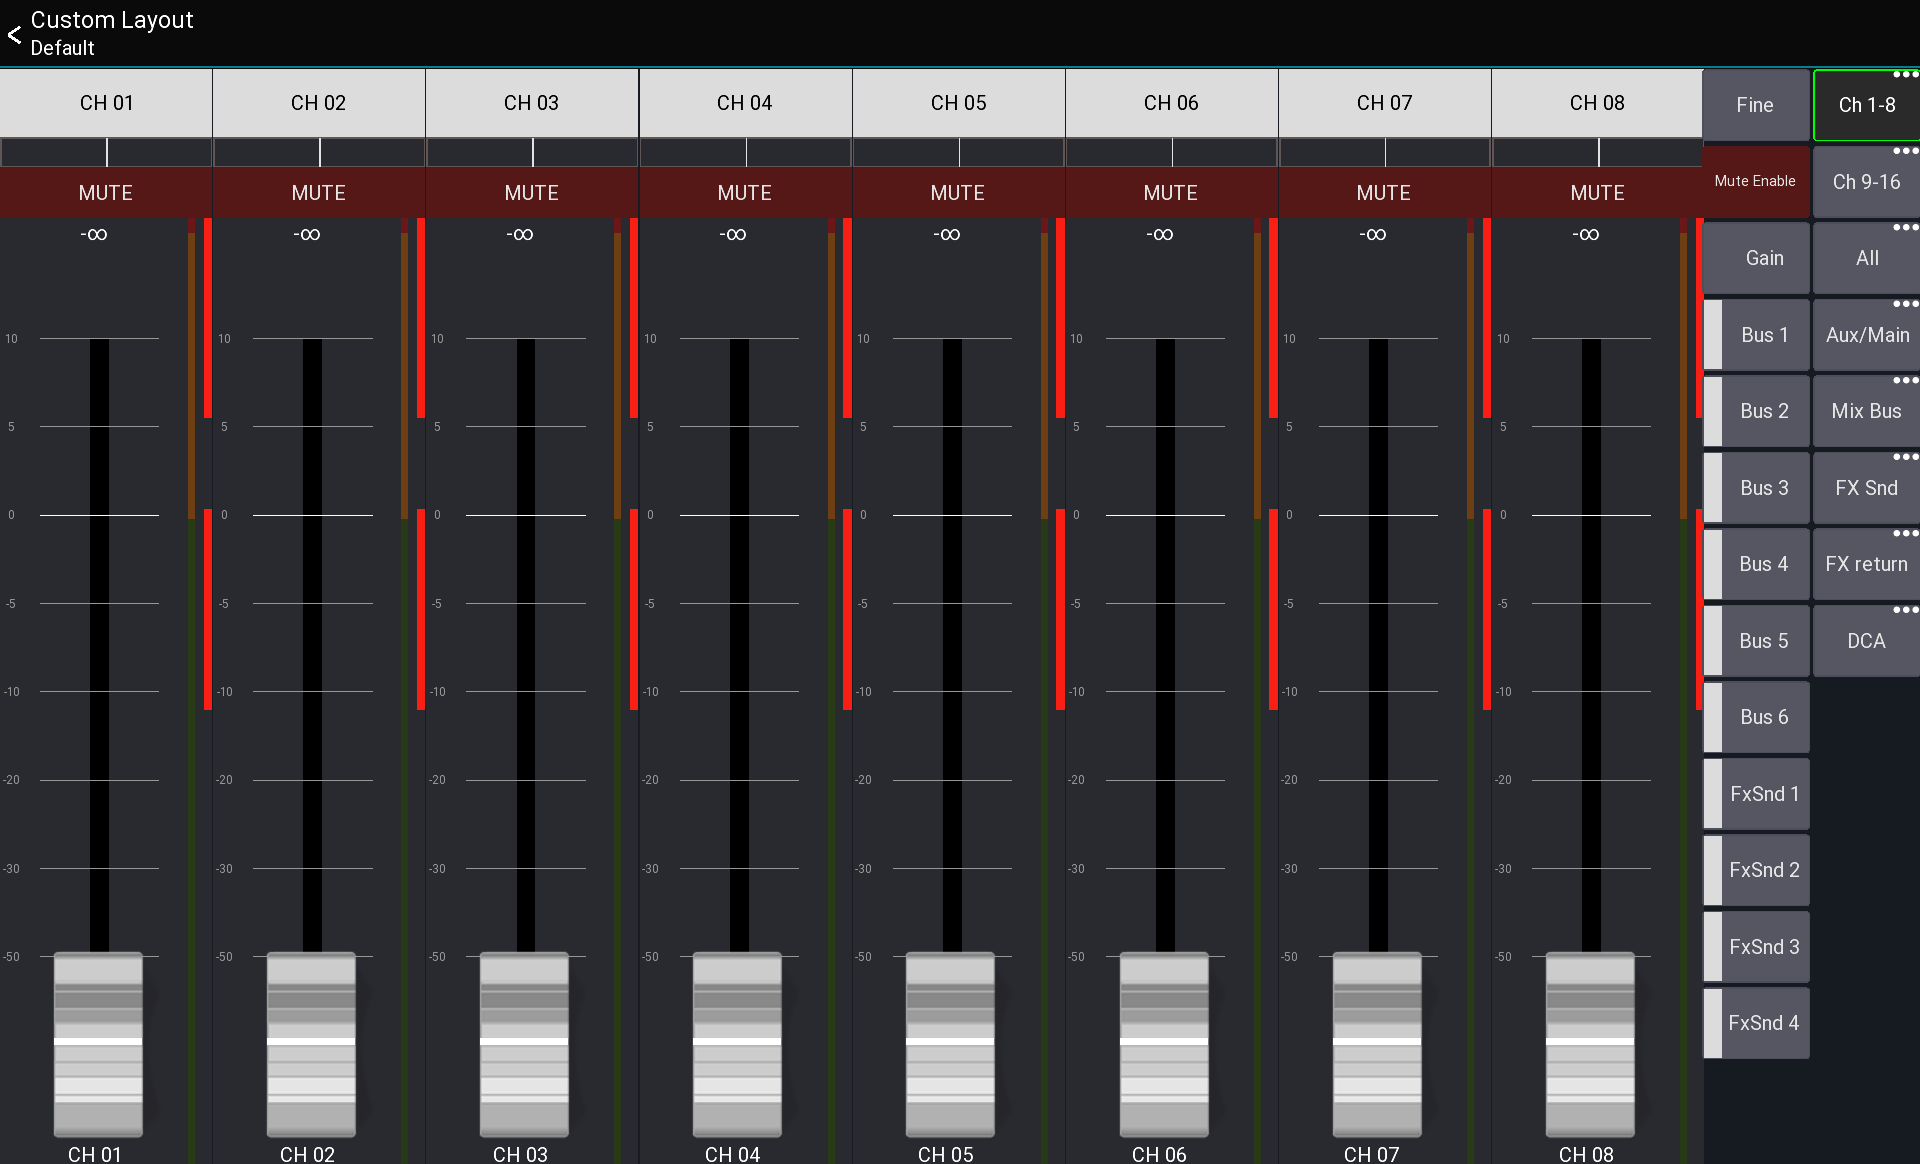Open the All channels view
This screenshot has width=1920, height=1164.
click(1864, 257)
